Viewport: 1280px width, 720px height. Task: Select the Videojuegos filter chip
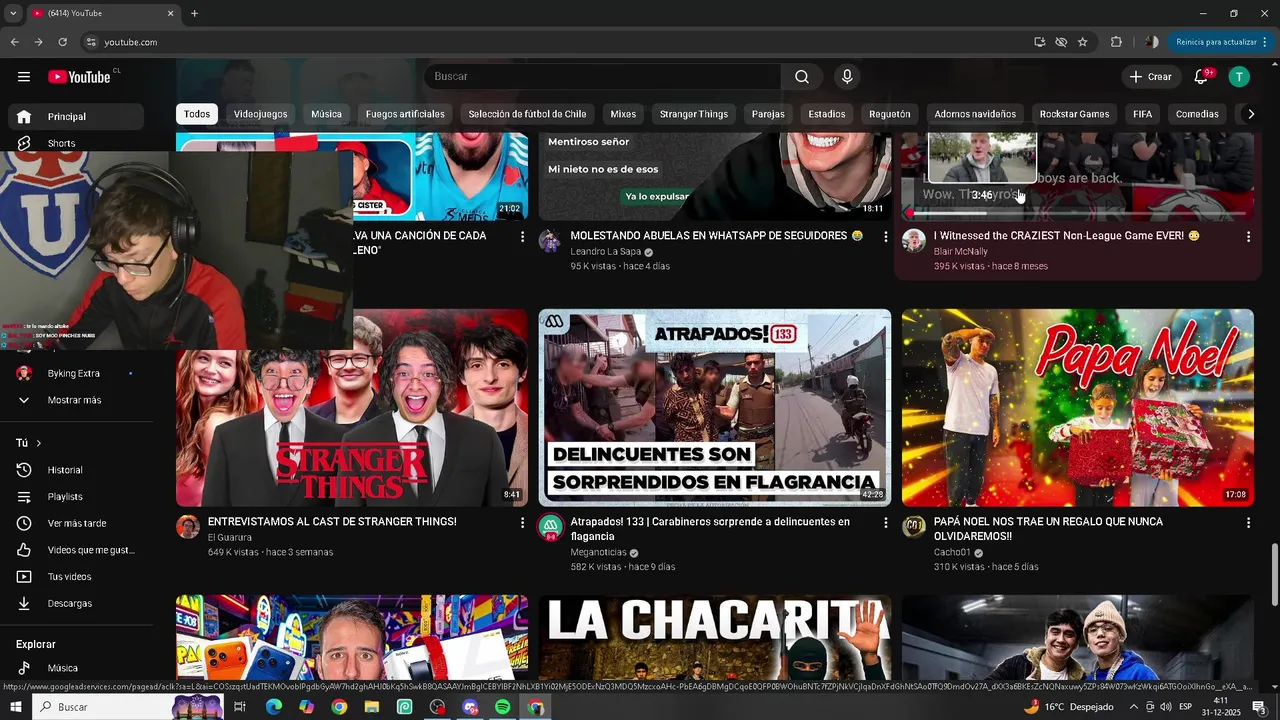click(260, 114)
